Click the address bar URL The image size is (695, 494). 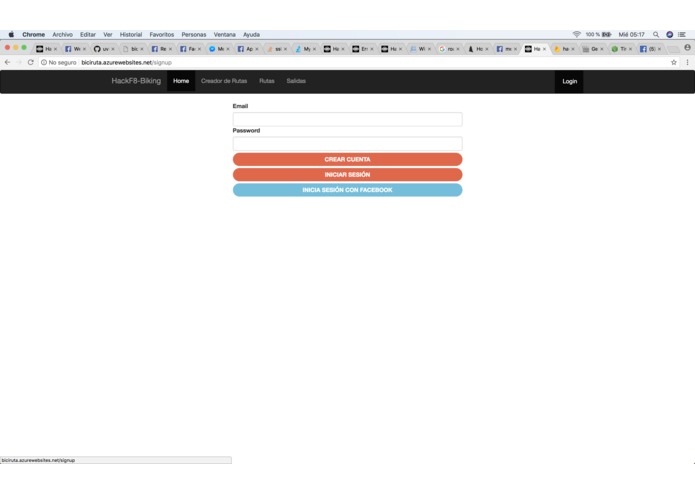coord(126,62)
